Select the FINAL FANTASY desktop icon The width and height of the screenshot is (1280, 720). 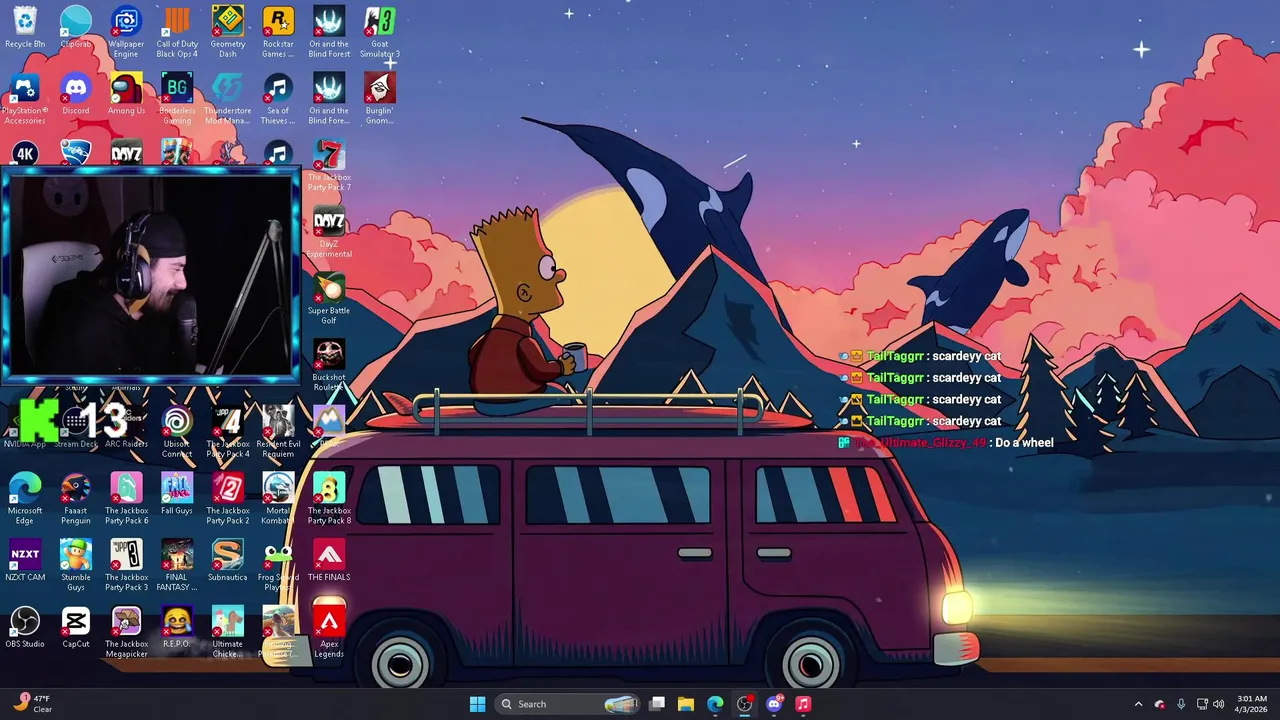tap(177, 566)
